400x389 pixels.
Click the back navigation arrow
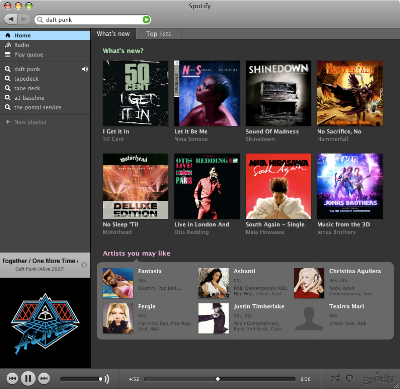11,19
